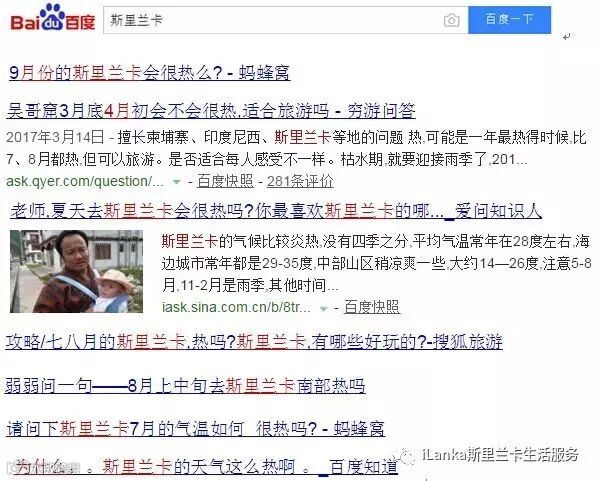Screen dimensions: 597x481
Task: Open camera image search icon
Action: pyautogui.click(x=451, y=20)
